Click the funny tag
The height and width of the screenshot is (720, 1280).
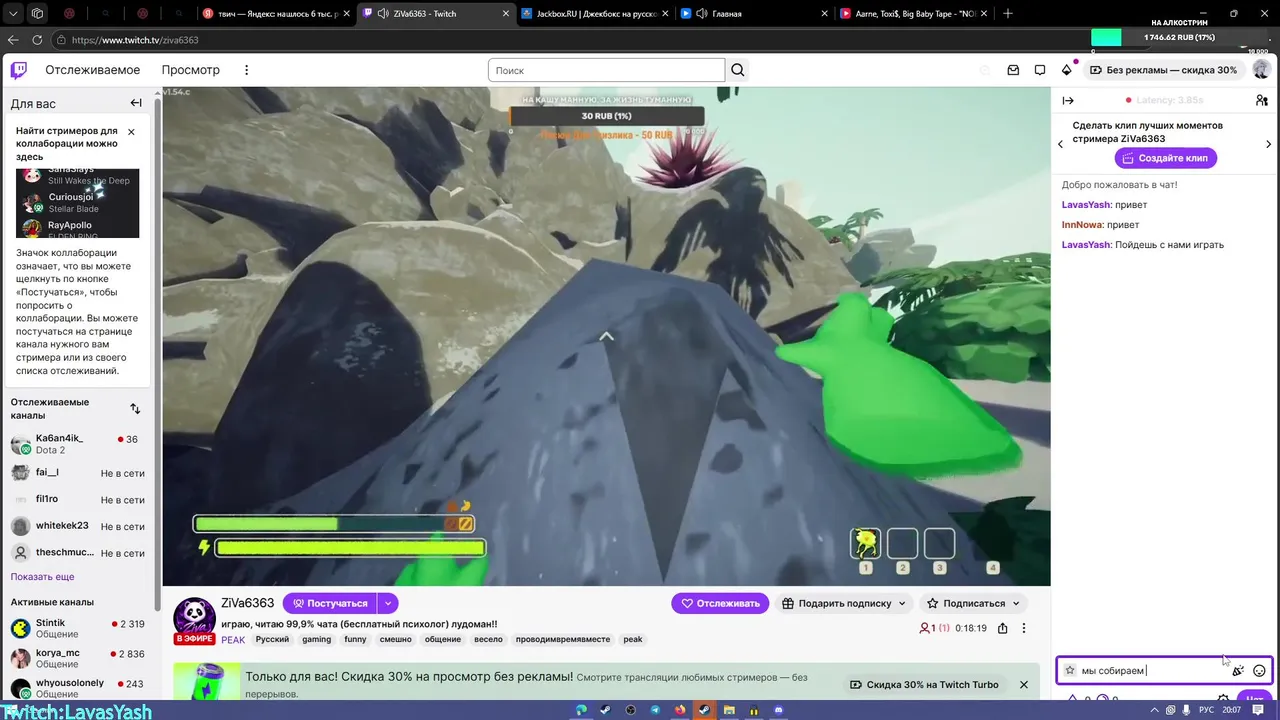(355, 639)
